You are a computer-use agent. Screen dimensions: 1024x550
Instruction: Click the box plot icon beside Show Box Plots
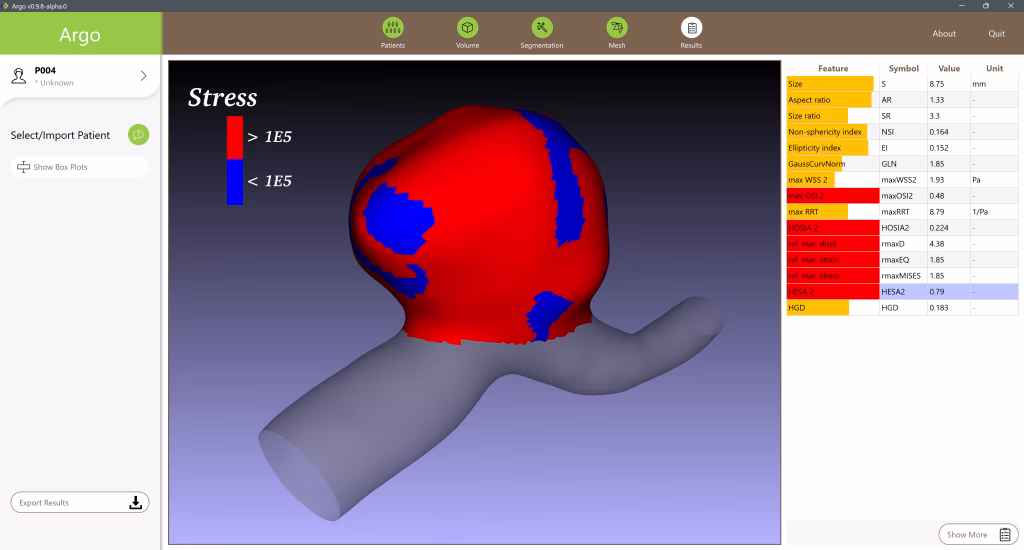click(24, 167)
